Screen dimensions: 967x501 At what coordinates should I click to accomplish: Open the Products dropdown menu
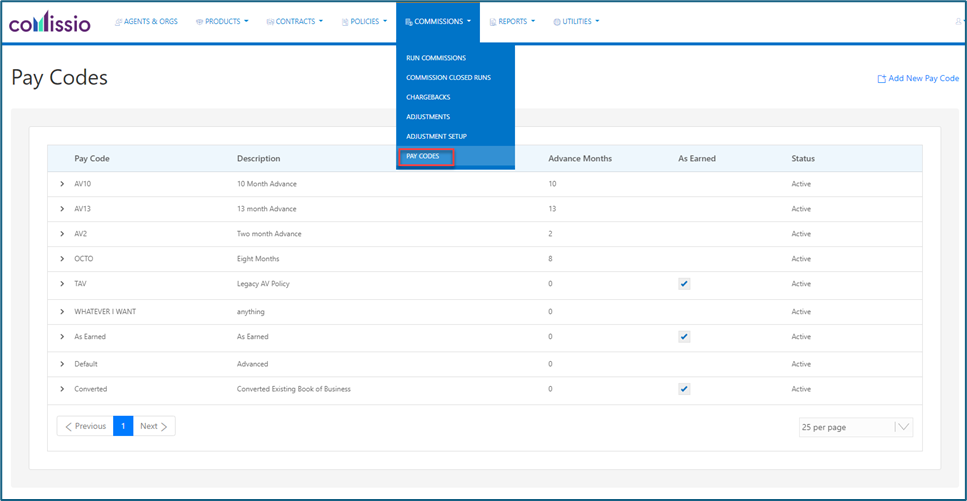click(222, 22)
